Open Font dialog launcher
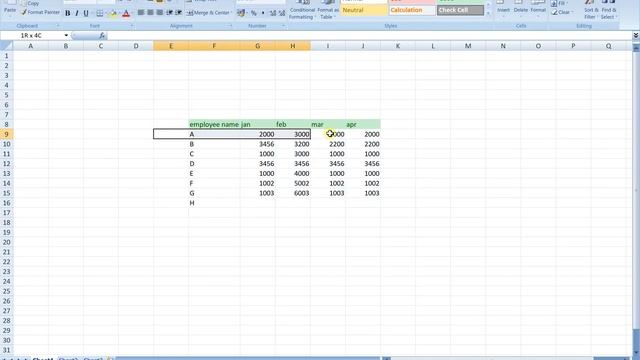The image size is (640, 360). point(132,26)
